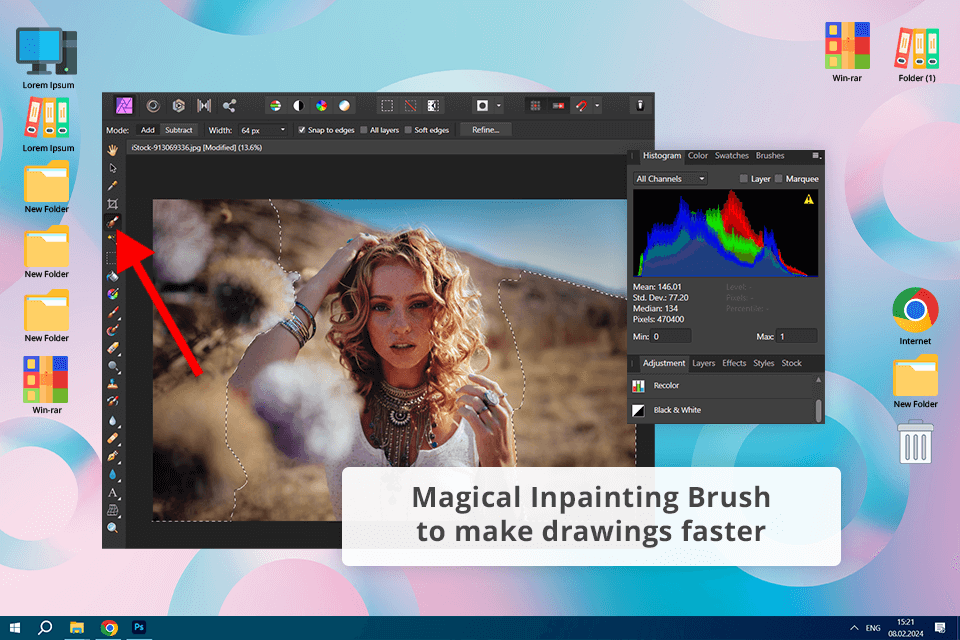Viewport: 960px width, 640px height.
Task: Apply Auto Contrast half-circle icon
Action: (x=298, y=106)
